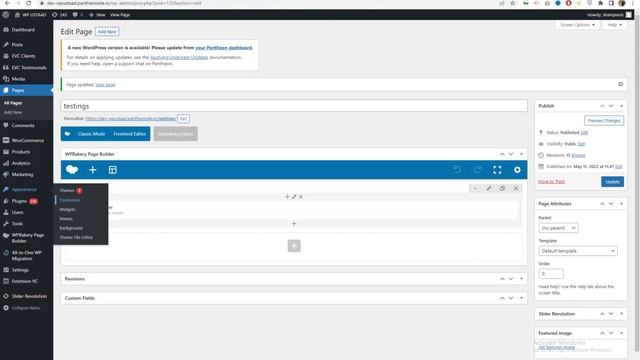Open the Template dropdown showing Default template
This screenshot has width=640, height=360.
578,251
